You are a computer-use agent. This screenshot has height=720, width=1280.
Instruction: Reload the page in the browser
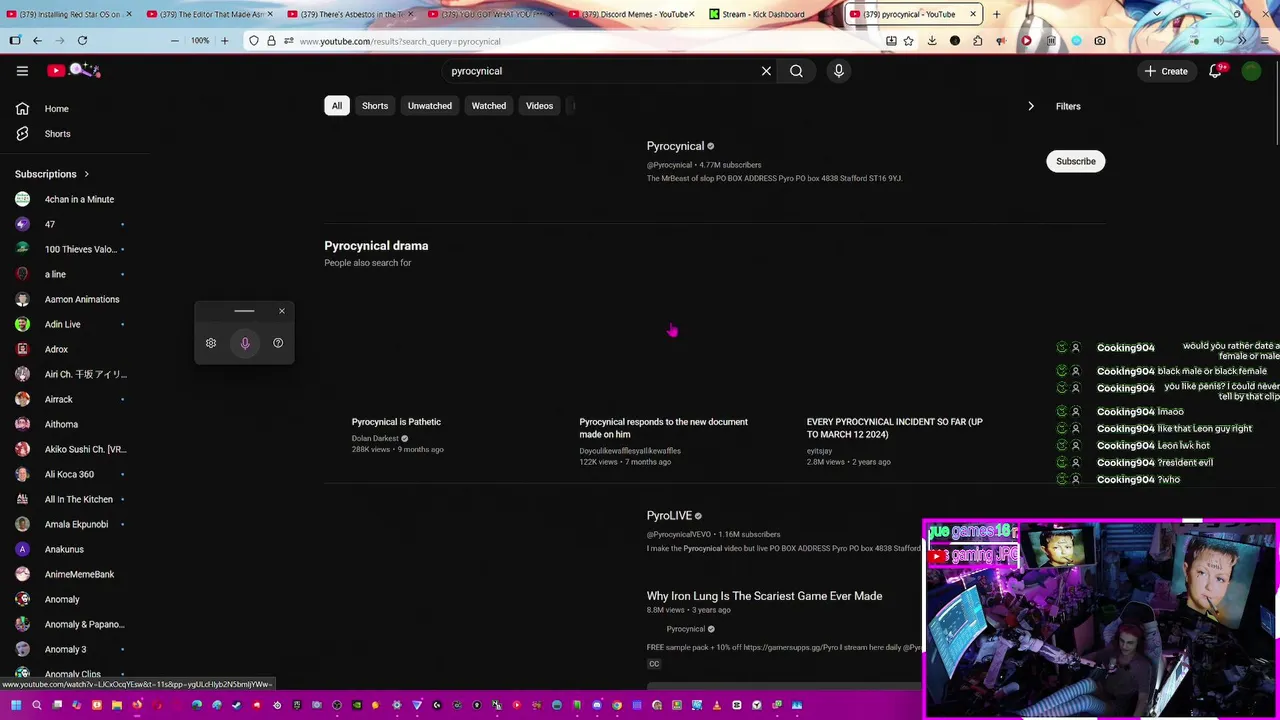tap(82, 41)
